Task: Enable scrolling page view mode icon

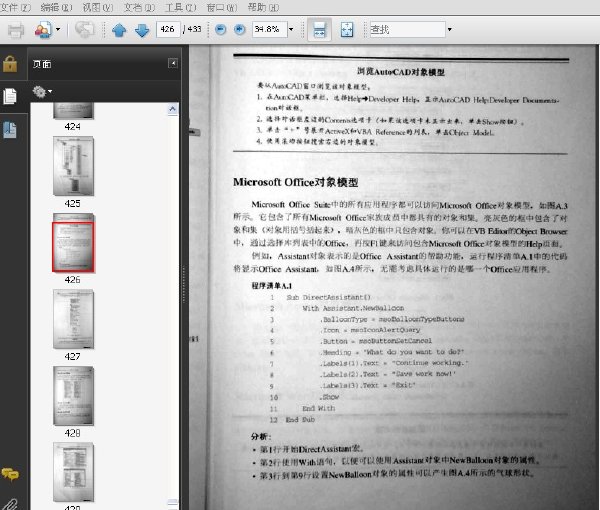Action: tap(320, 29)
